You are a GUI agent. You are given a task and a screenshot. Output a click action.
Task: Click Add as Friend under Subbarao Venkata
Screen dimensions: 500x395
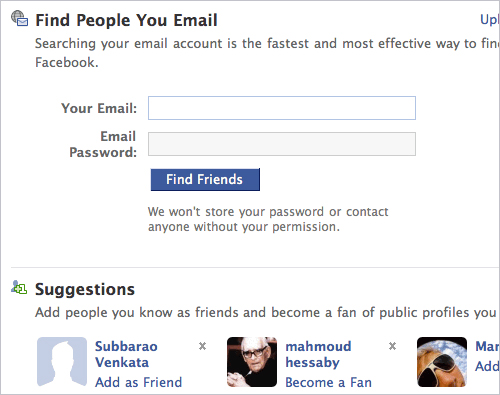click(x=139, y=382)
